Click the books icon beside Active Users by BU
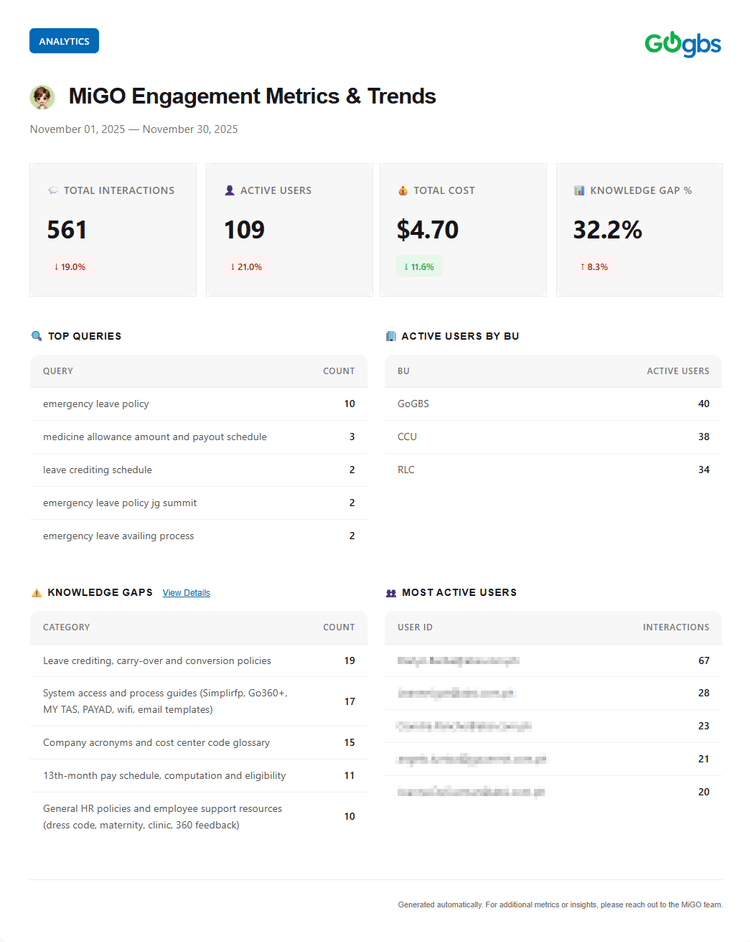Screen dimensions: 750x942 tap(390, 336)
